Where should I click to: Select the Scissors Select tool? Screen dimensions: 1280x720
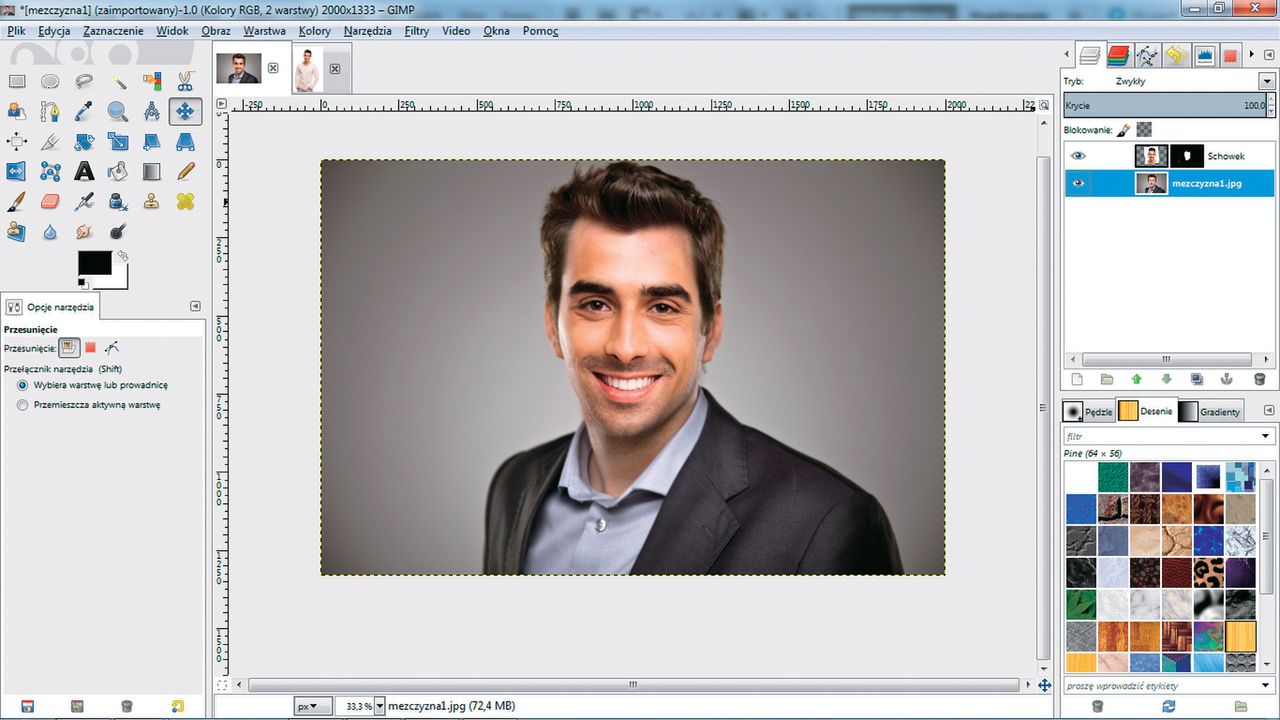pos(185,81)
